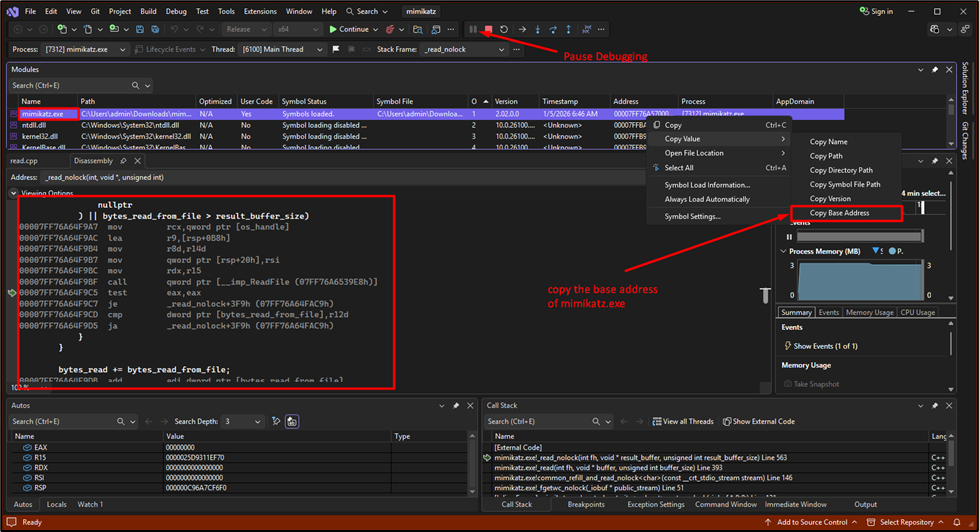The height and width of the screenshot is (532, 979).
Task: Open the Modules window options dropdown
Action: point(920,69)
